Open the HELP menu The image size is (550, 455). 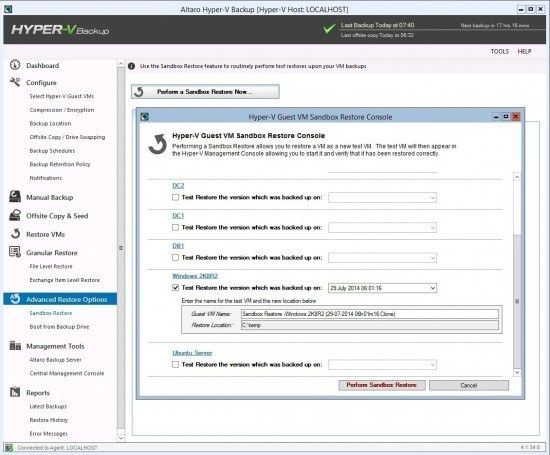(524, 51)
